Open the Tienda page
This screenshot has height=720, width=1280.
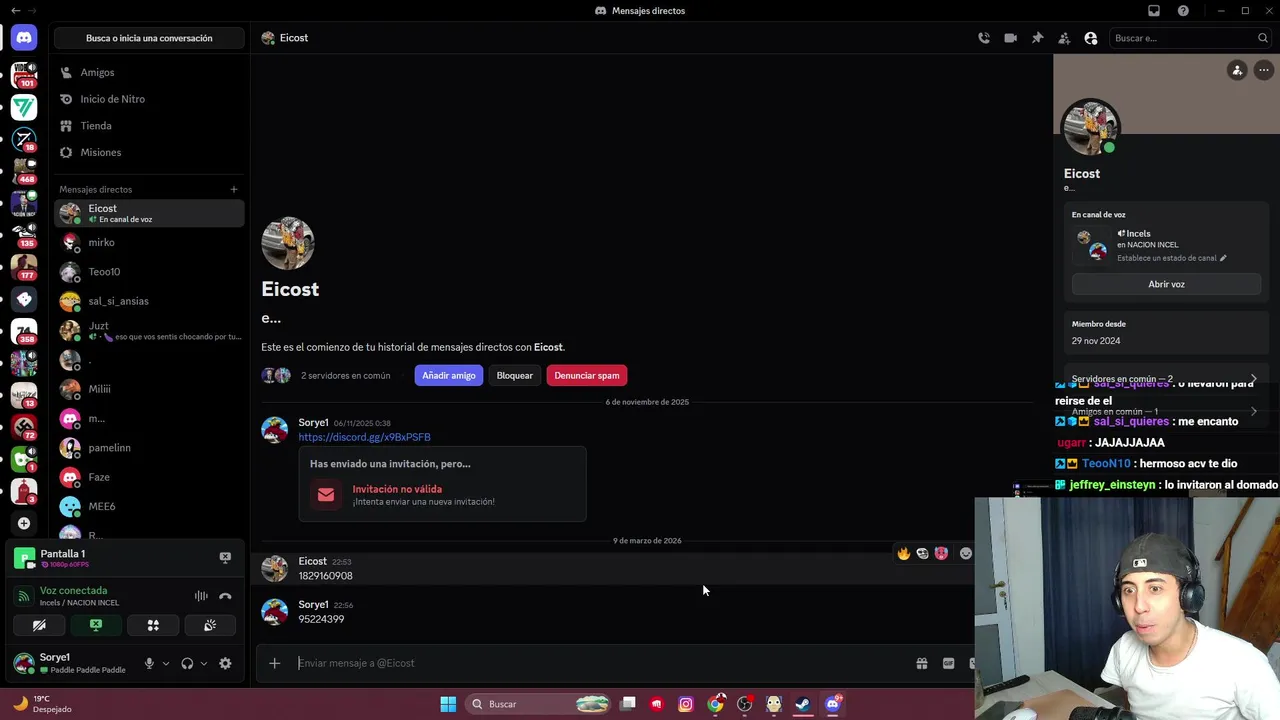pos(149,126)
